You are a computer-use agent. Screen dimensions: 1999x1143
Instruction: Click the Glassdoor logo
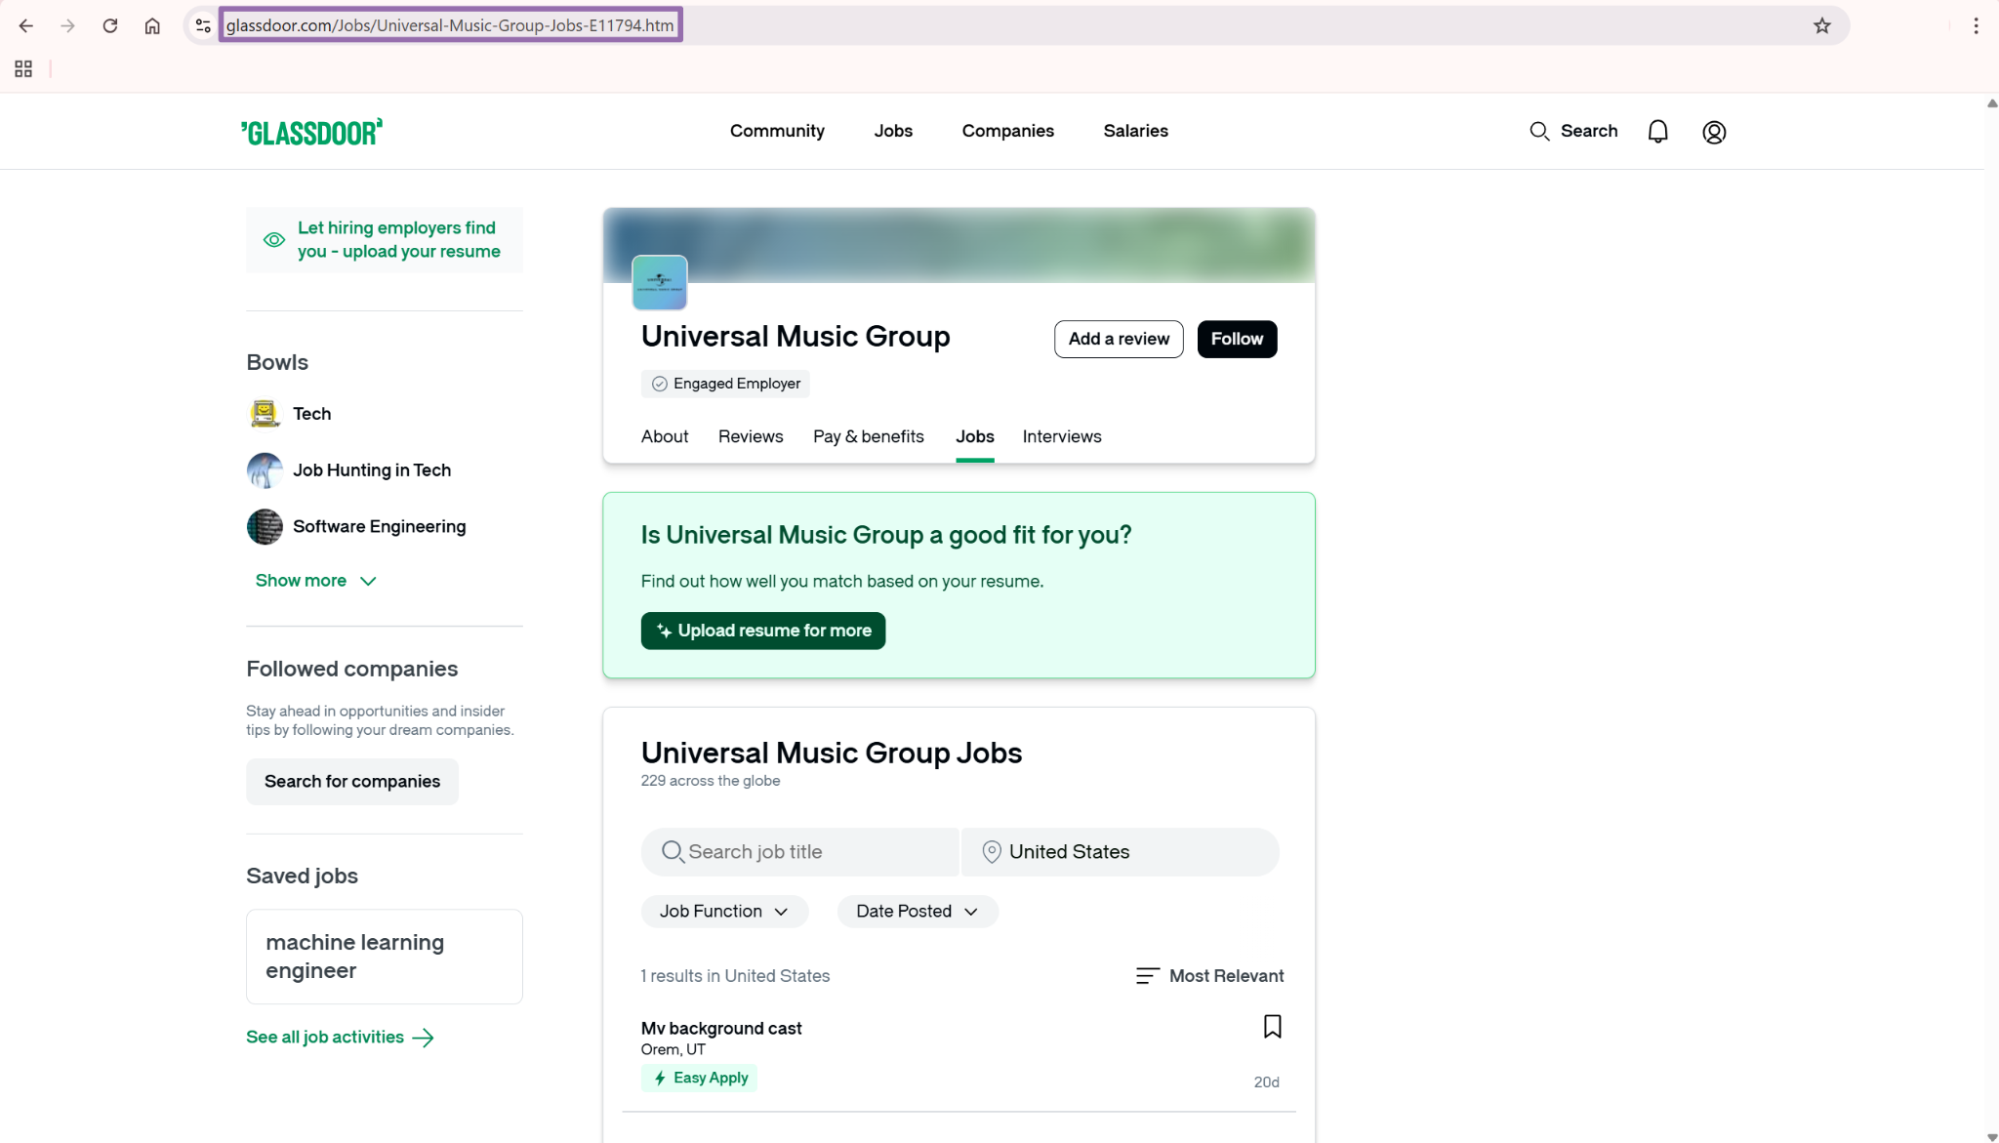coord(312,132)
